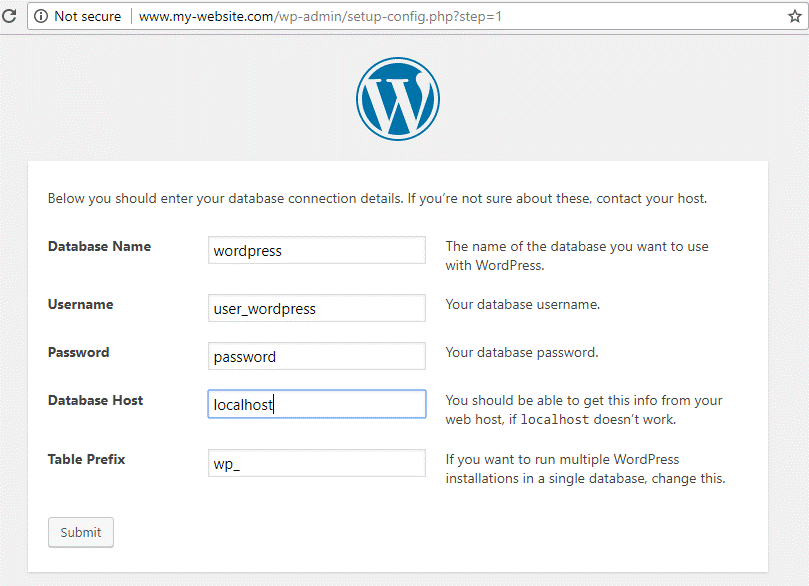Focus the Password input box
Viewport: 809px width, 586px height.
[x=317, y=357]
